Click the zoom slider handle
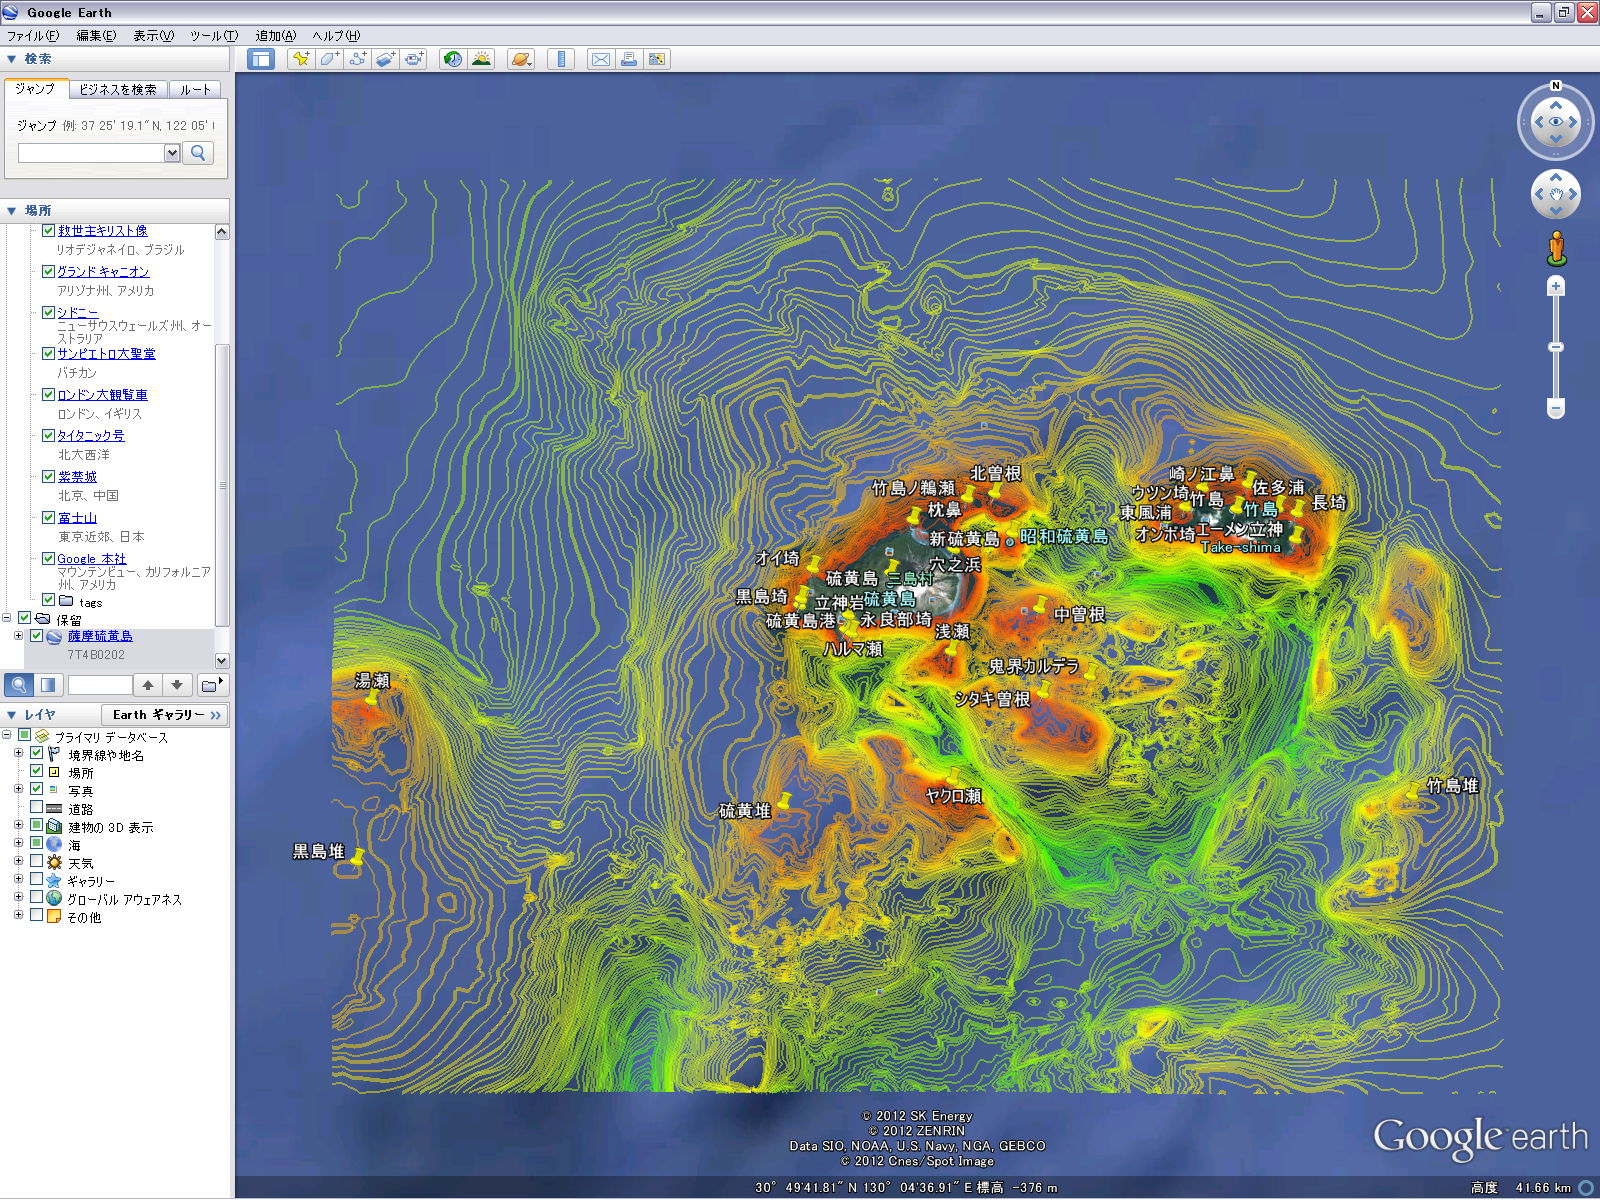 tap(1555, 347)
